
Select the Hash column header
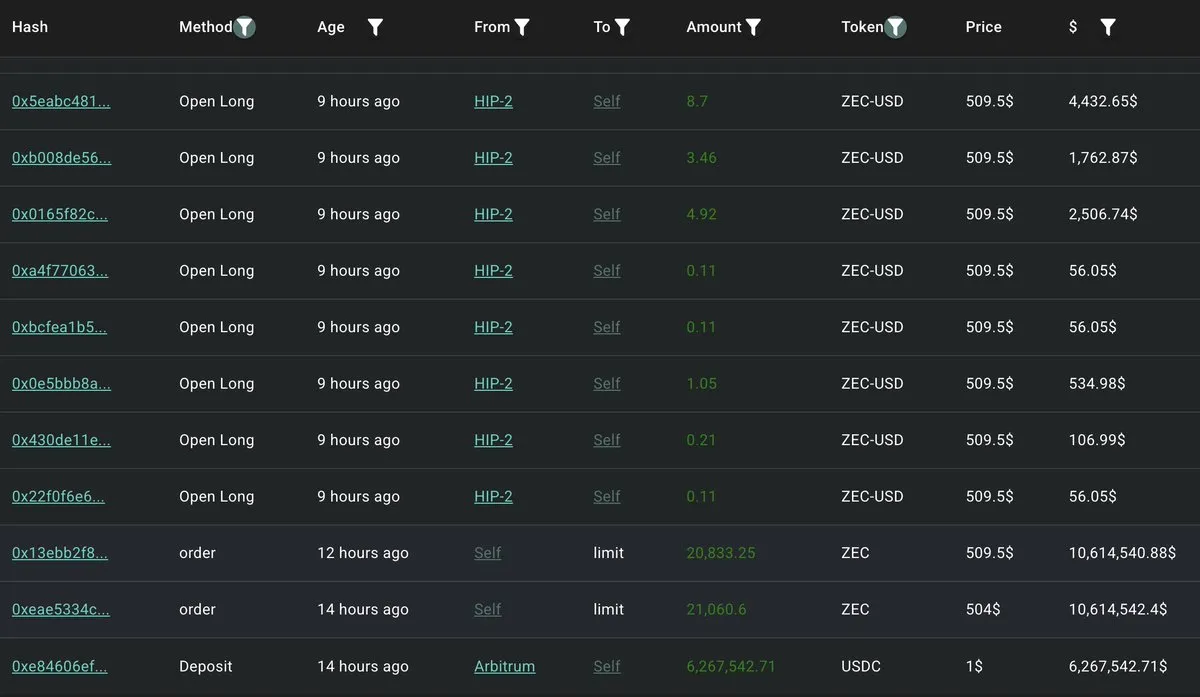coord(30,27)
